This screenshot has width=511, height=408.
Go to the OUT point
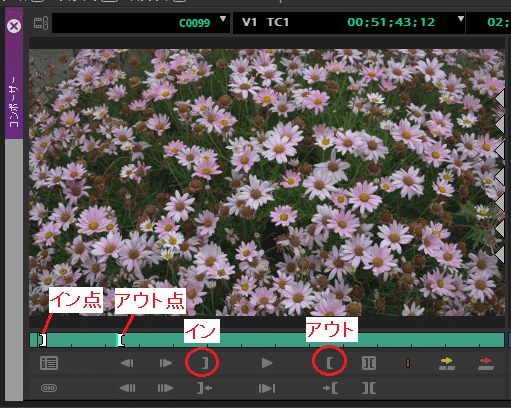(330, 388)
